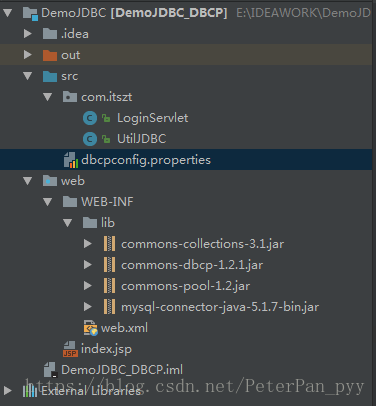Click the web resource folder icon

point(50,181)
